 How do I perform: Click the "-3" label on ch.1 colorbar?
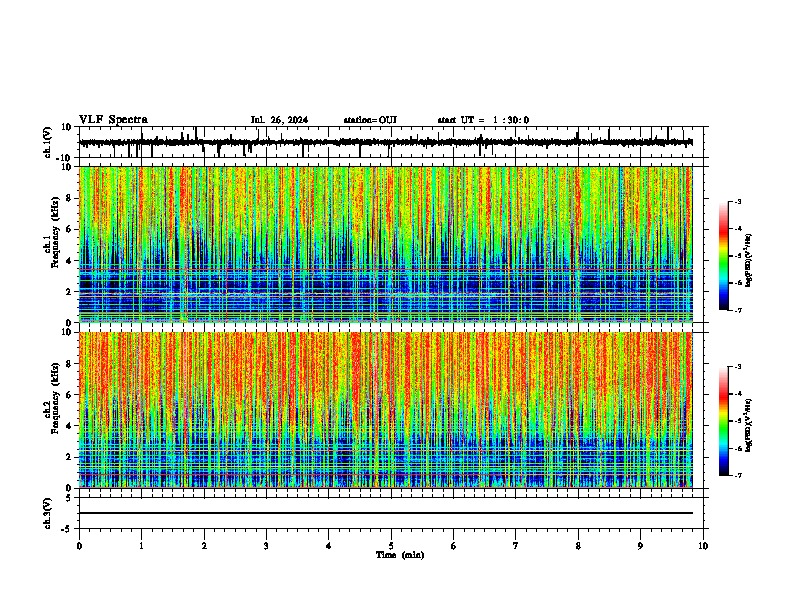(737, 201)
